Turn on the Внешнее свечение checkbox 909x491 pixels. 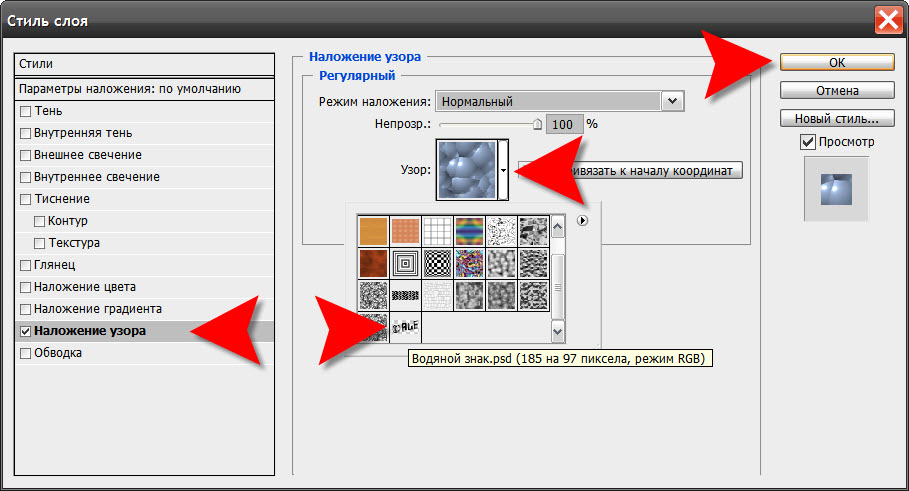(26, 155)
